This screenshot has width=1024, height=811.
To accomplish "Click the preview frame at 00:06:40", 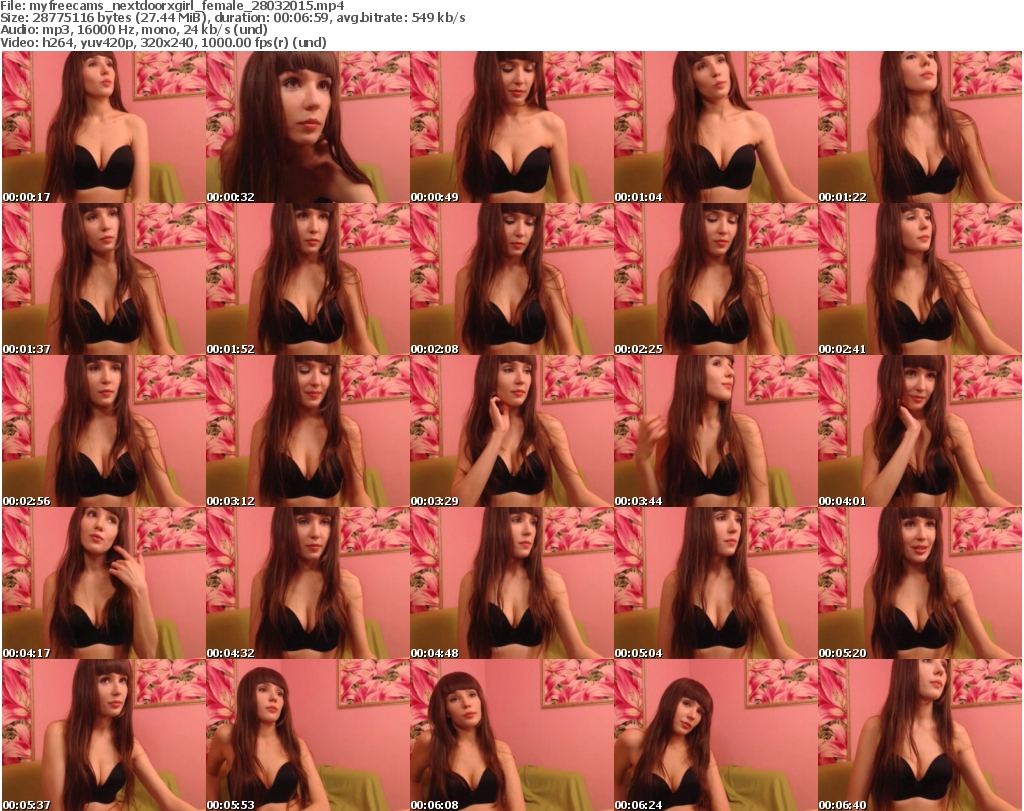I will tap(920, 735).
